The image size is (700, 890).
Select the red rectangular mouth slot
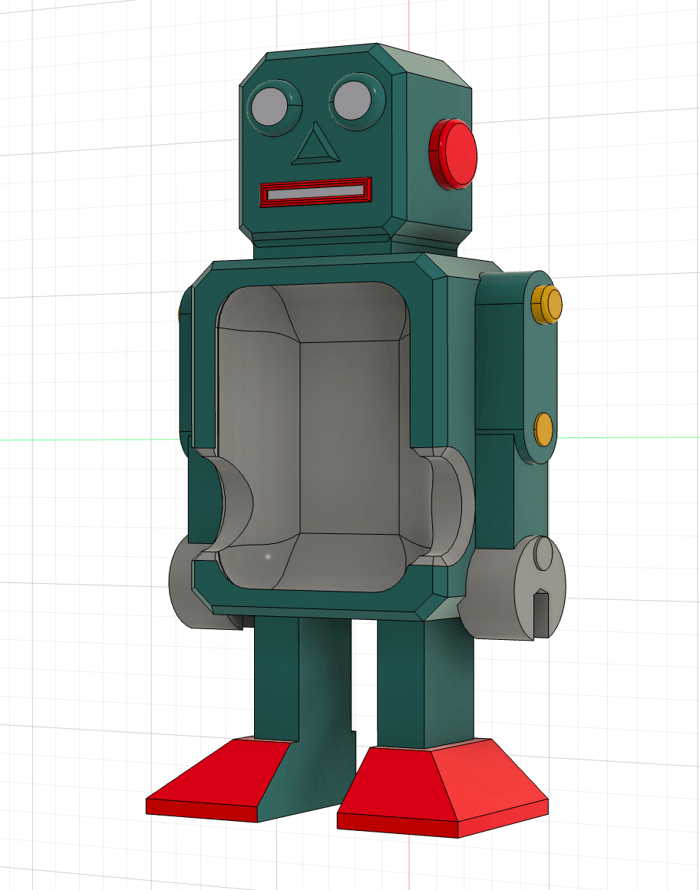(x=316, y=192)
